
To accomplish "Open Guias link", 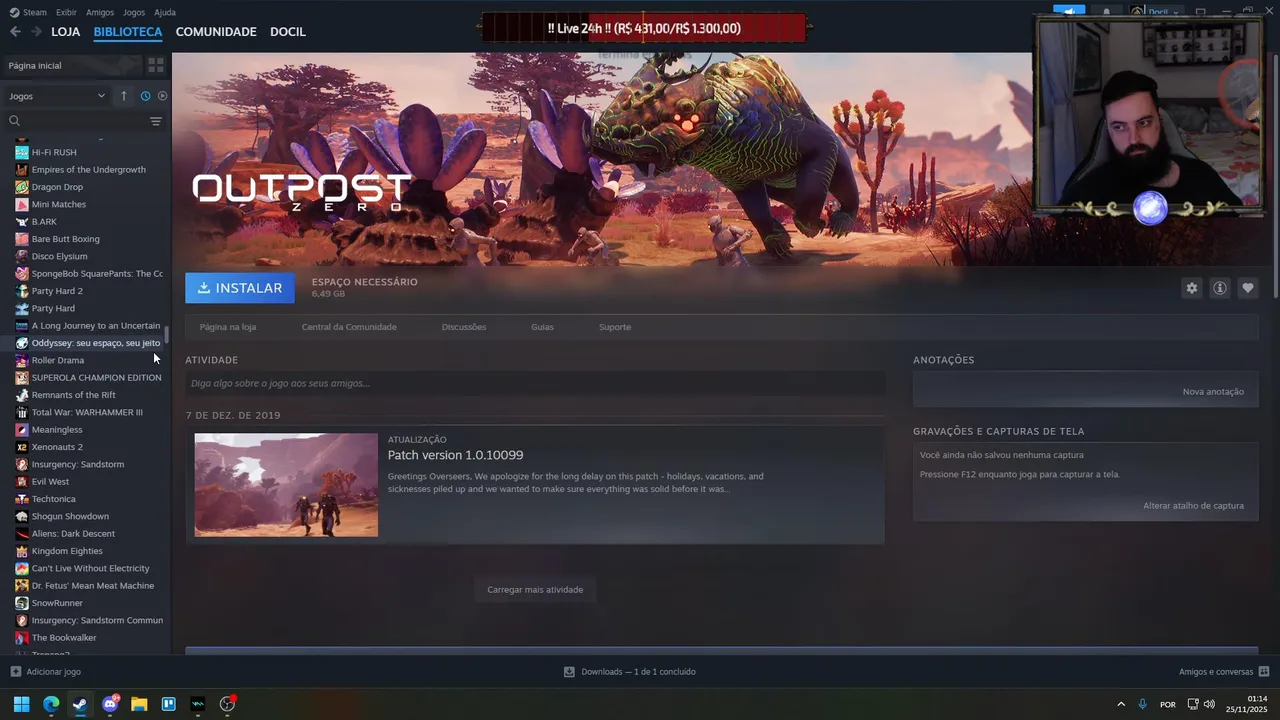I will click(542, 327).
